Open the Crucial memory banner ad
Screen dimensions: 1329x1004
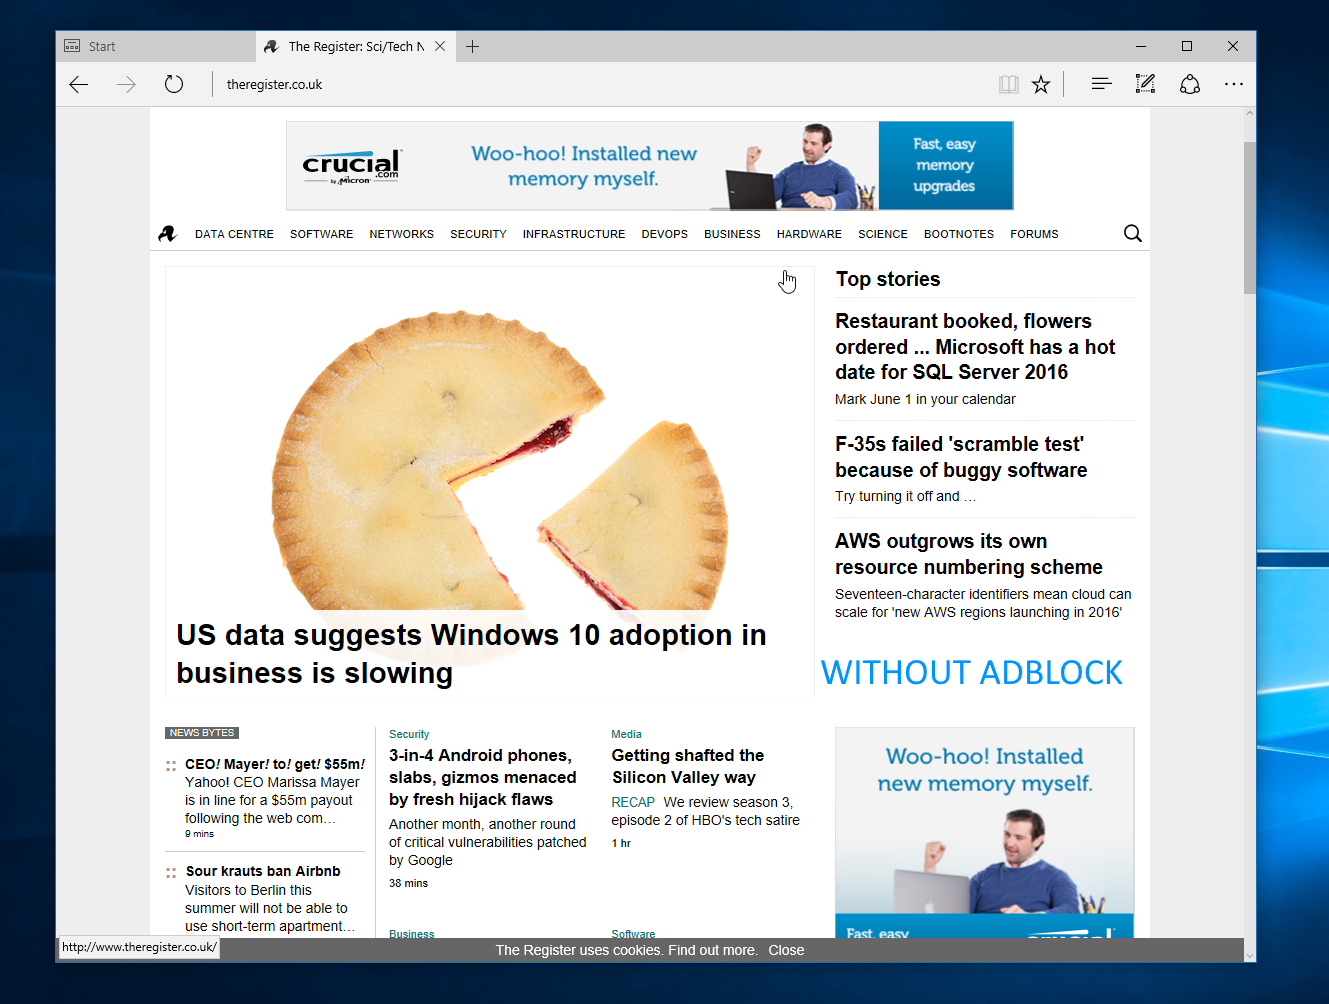pyautogui.click(x=650, y=166)
